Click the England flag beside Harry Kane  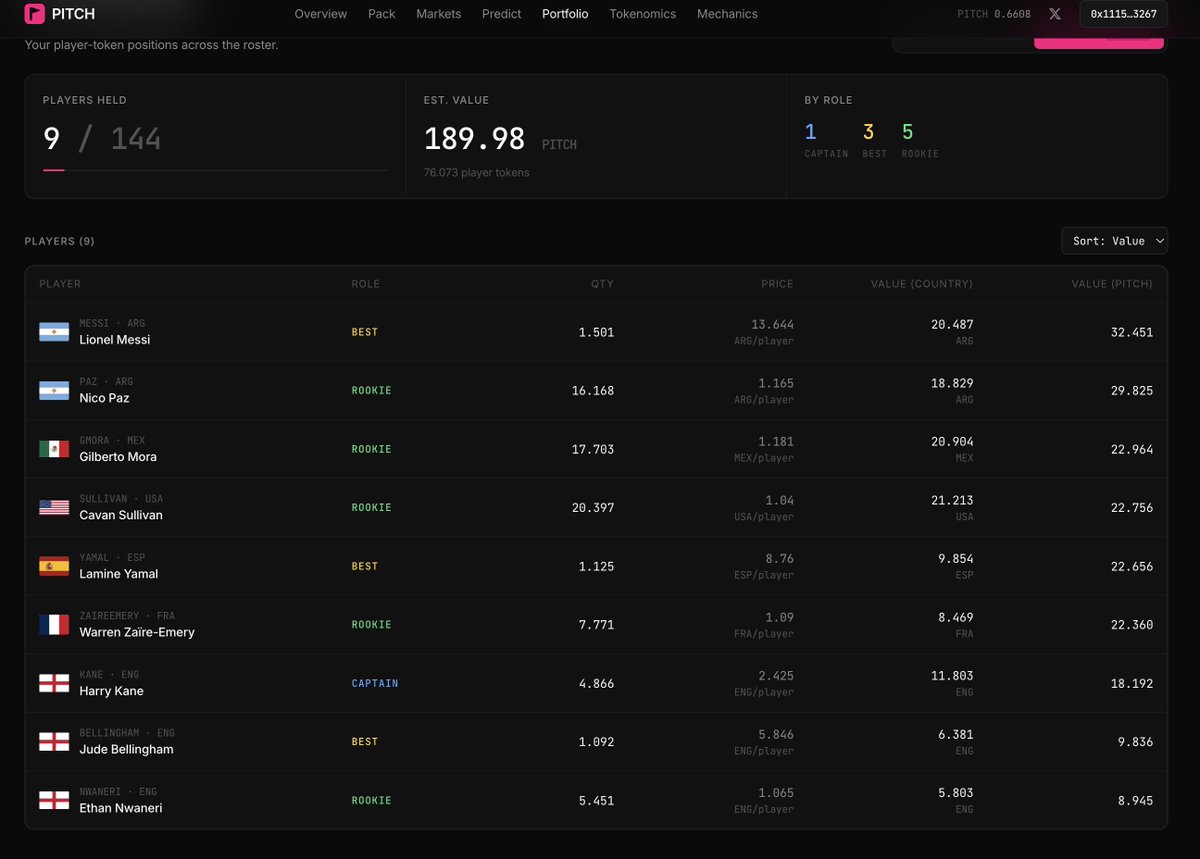tap(54, 684)
